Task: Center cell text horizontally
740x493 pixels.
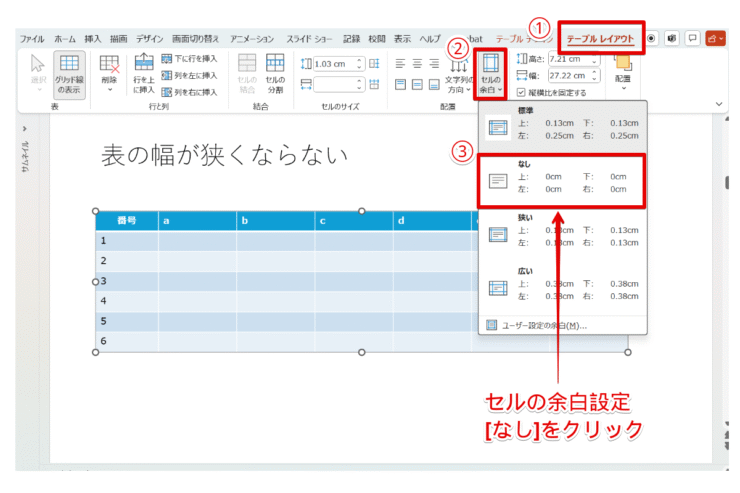Action: pos(417,64)
